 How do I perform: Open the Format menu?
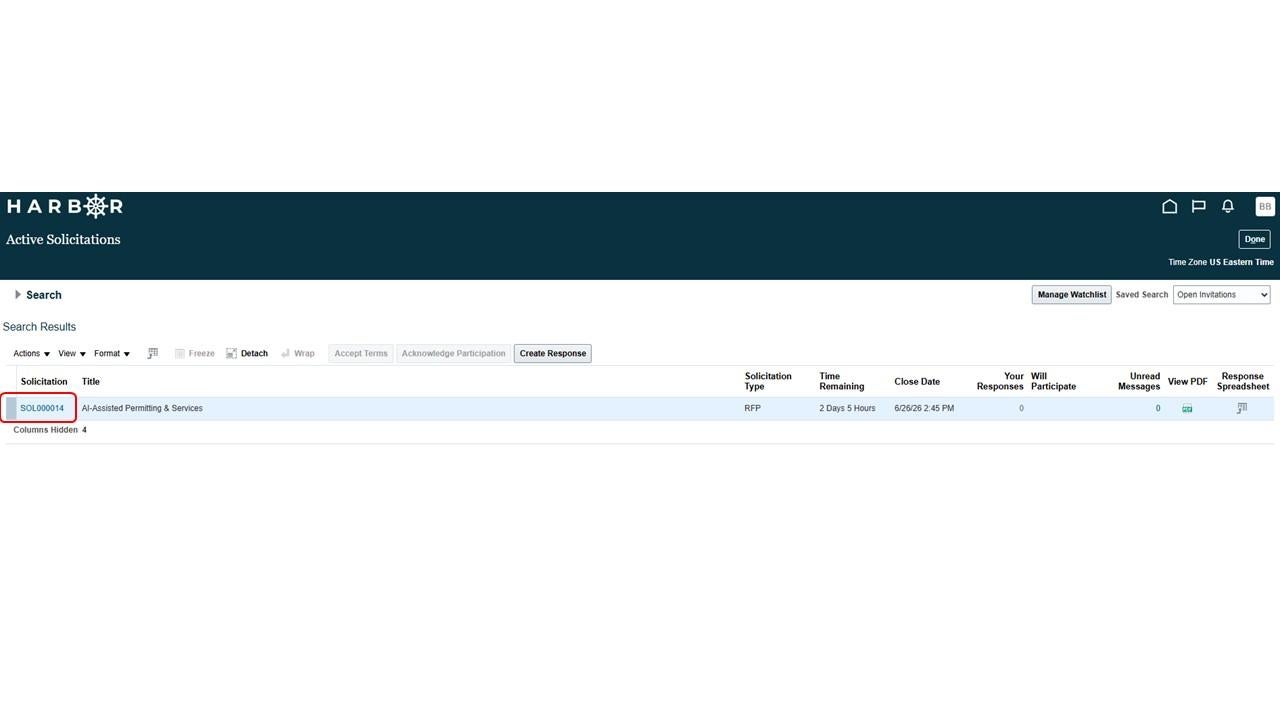pos(112,353)
